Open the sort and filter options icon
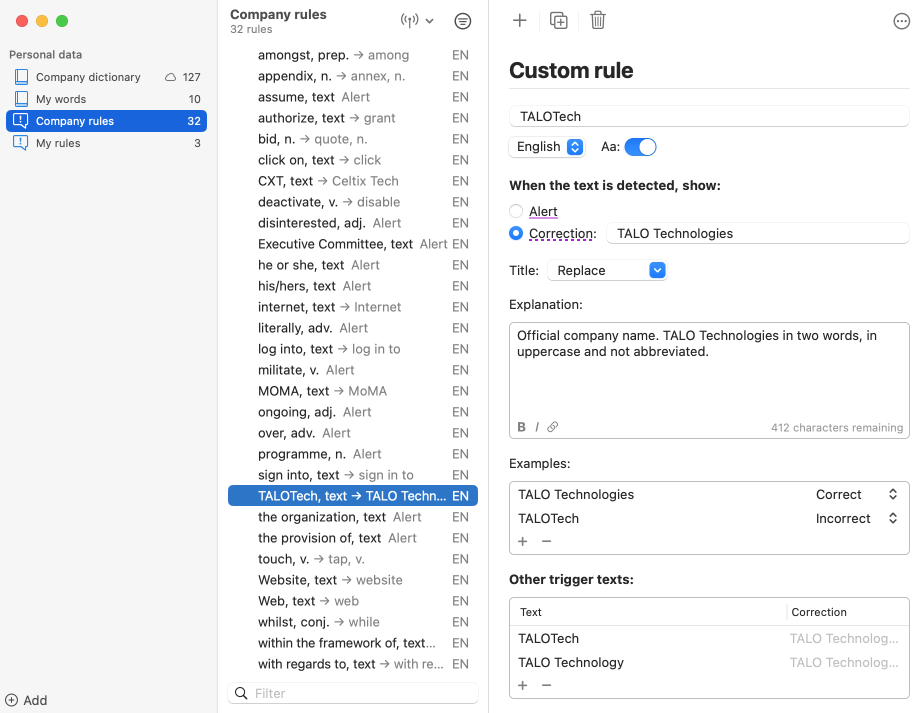Viewport: 924px width, 713px height. coord(461,21)
